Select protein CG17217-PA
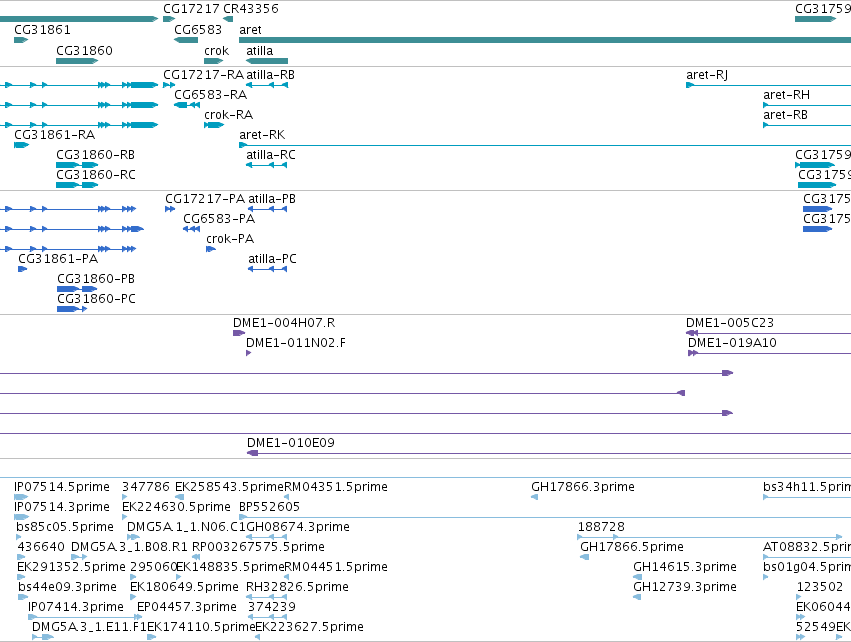The image size is (851, 642). 205,199
